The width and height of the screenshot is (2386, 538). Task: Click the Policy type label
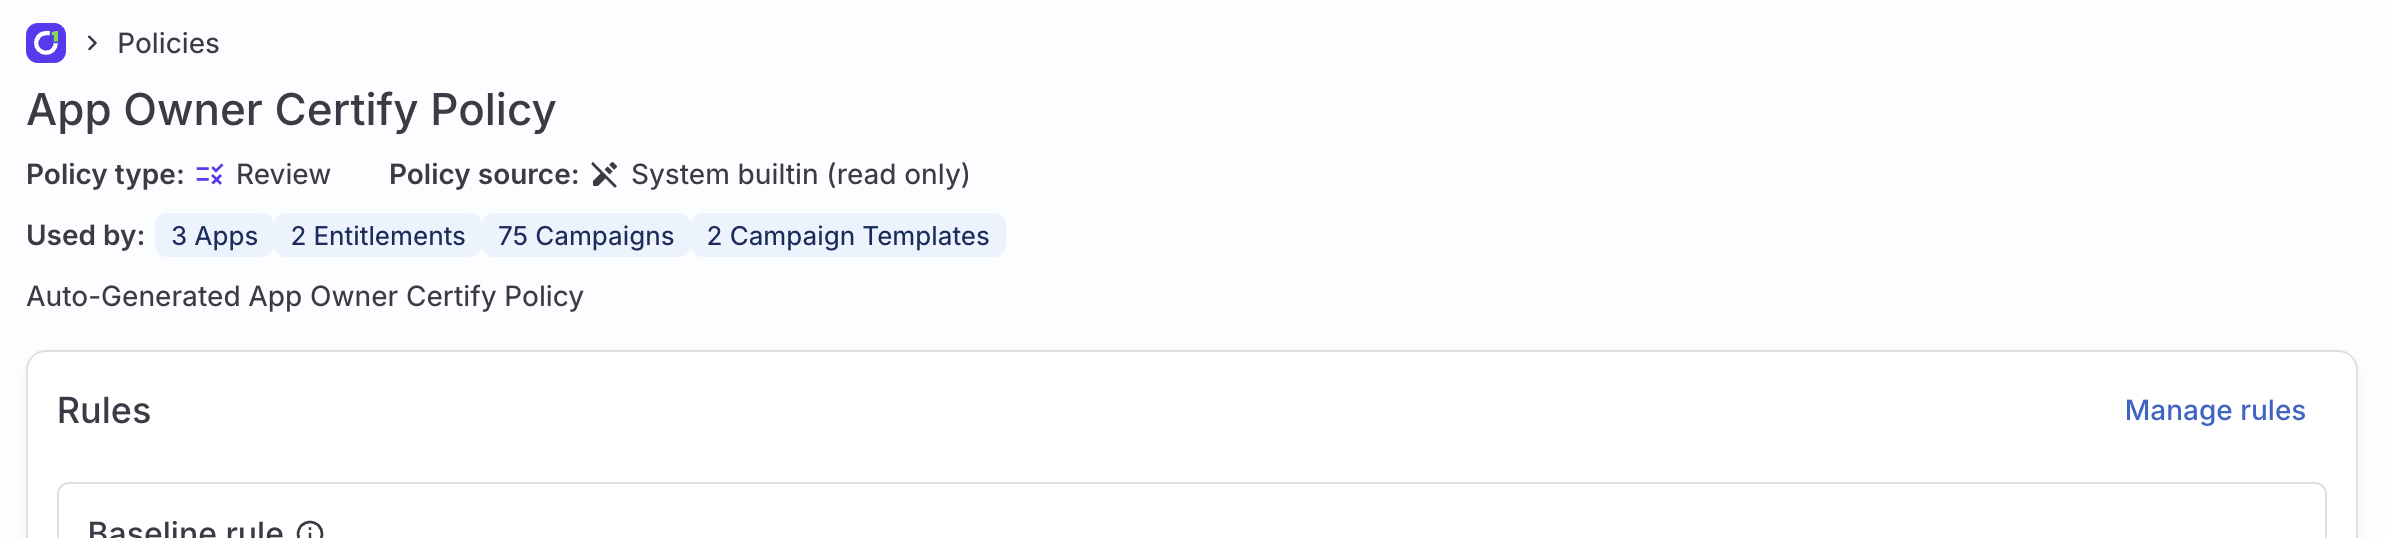(x=105, y=175)
